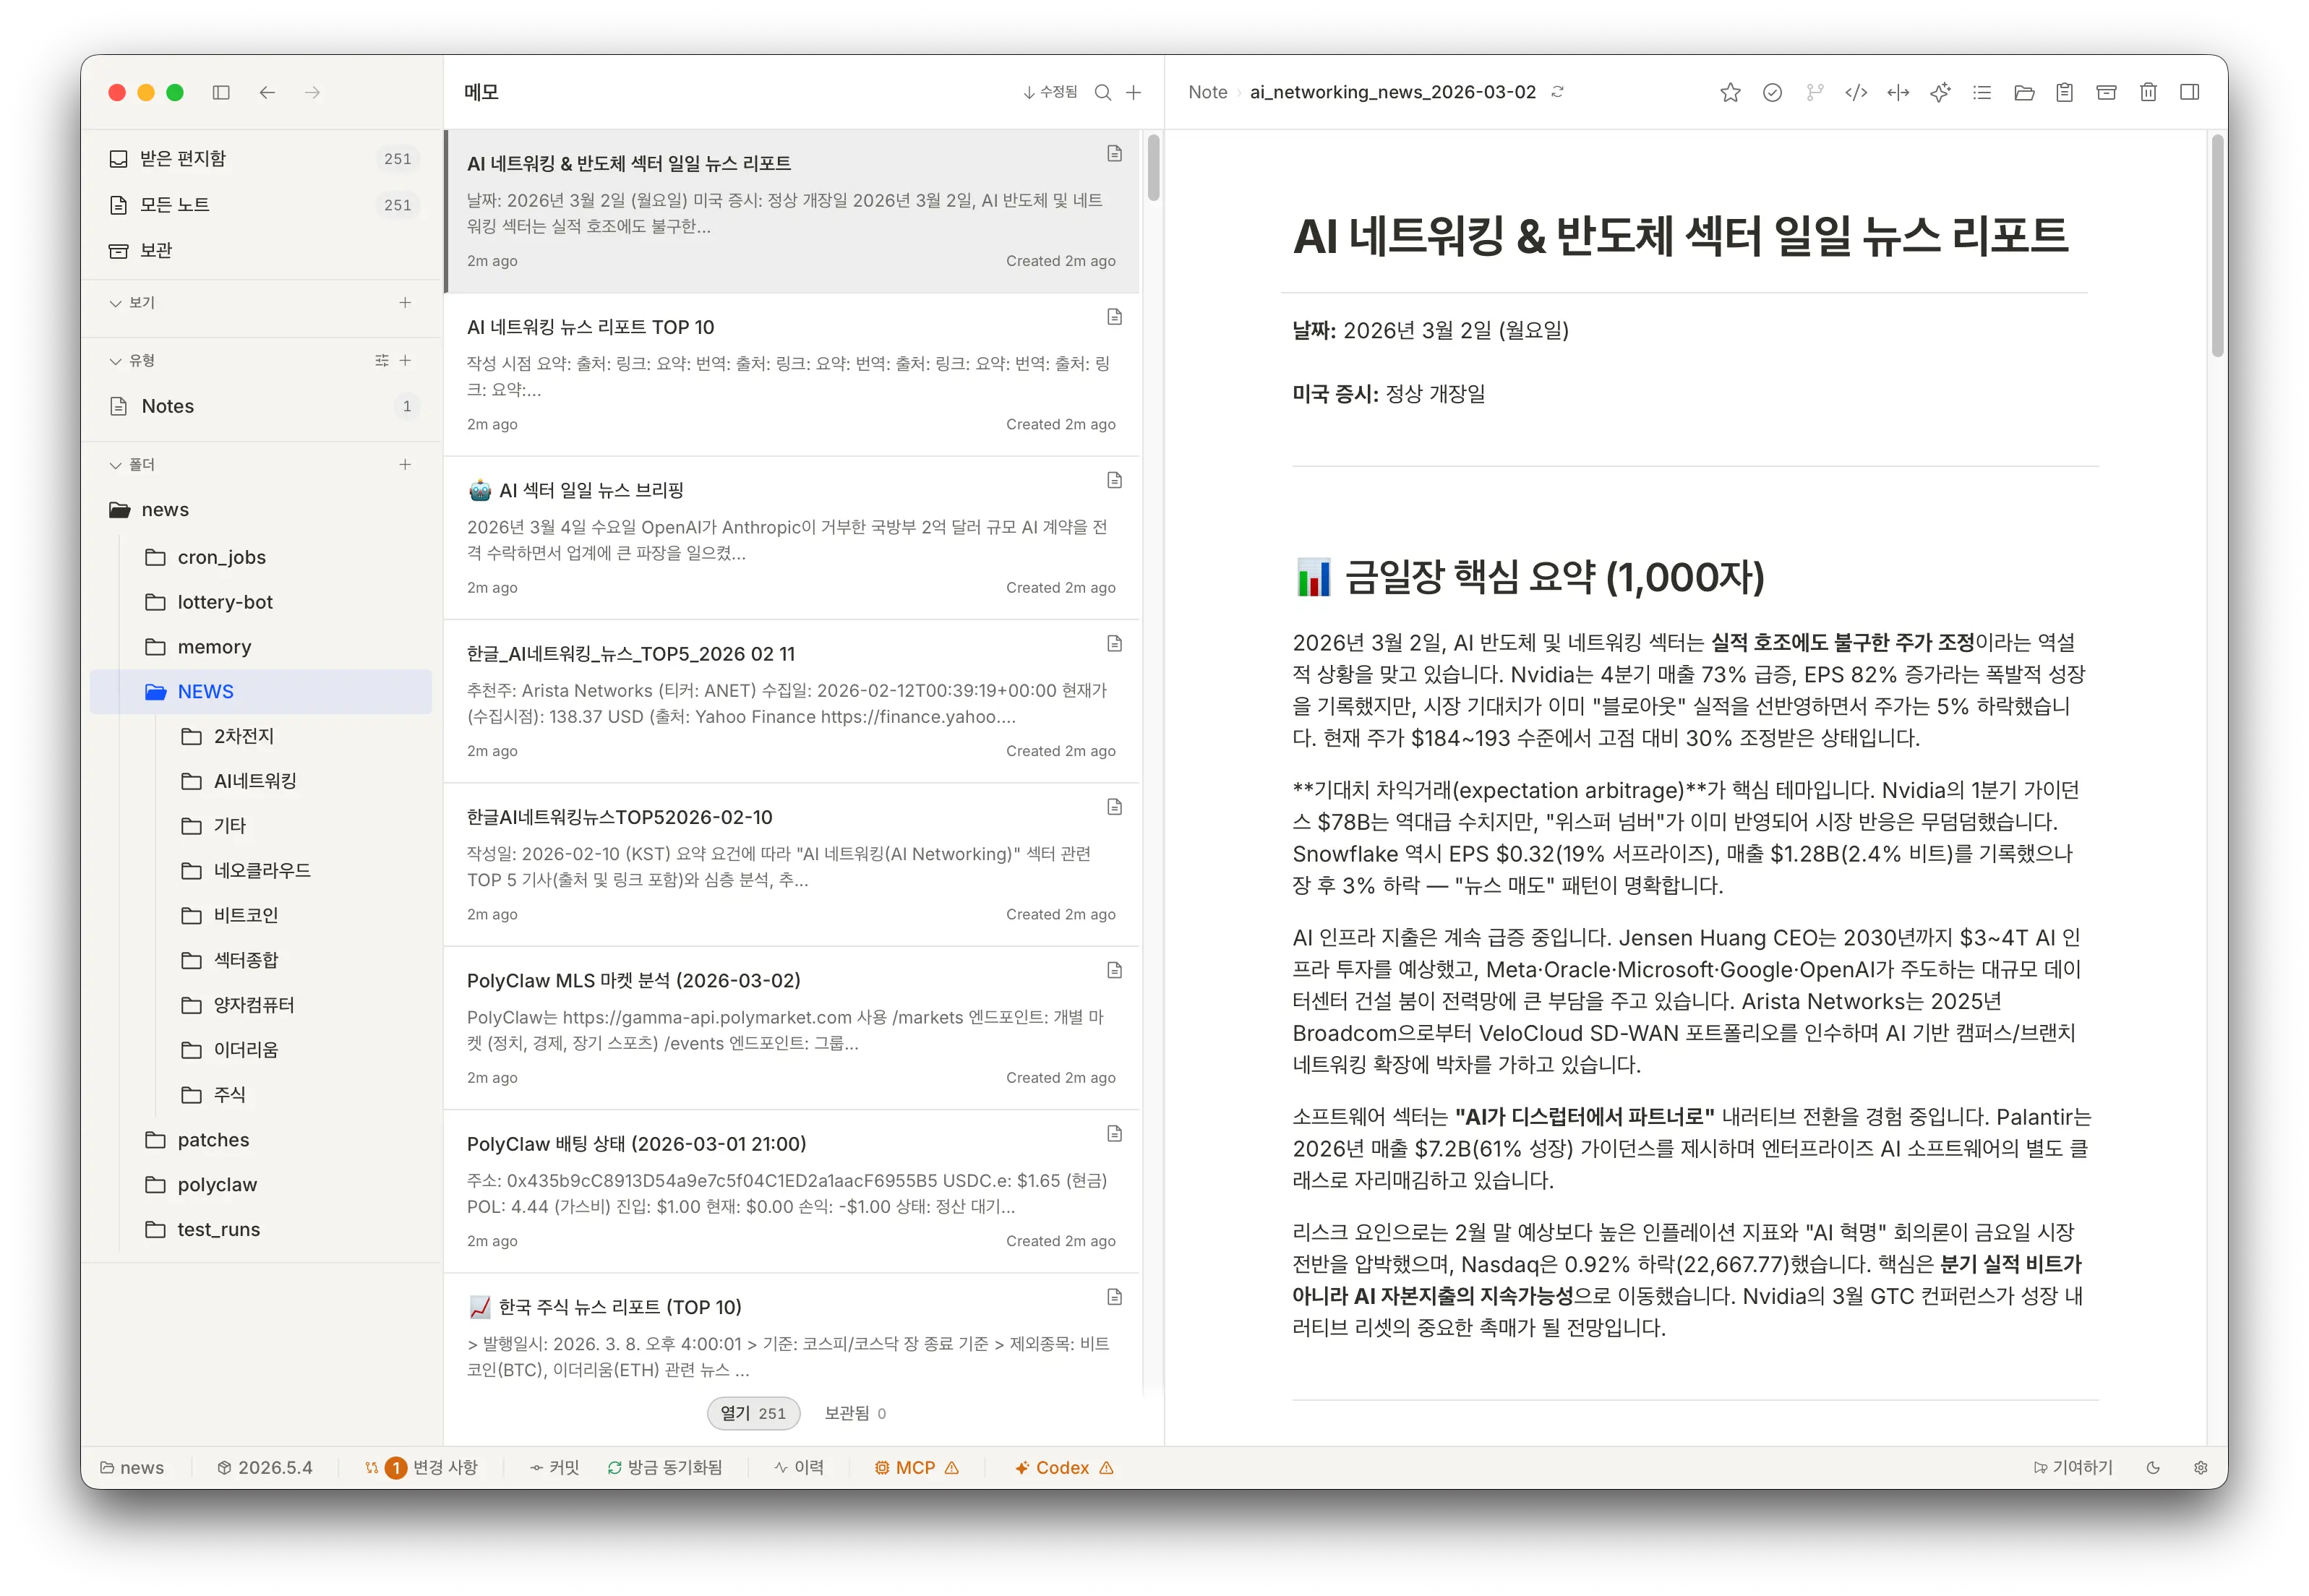The width and height of the screenshot is (2309, 1596).
Task: Open the AI sparkle assistant icon
Action: point(1940,93)
